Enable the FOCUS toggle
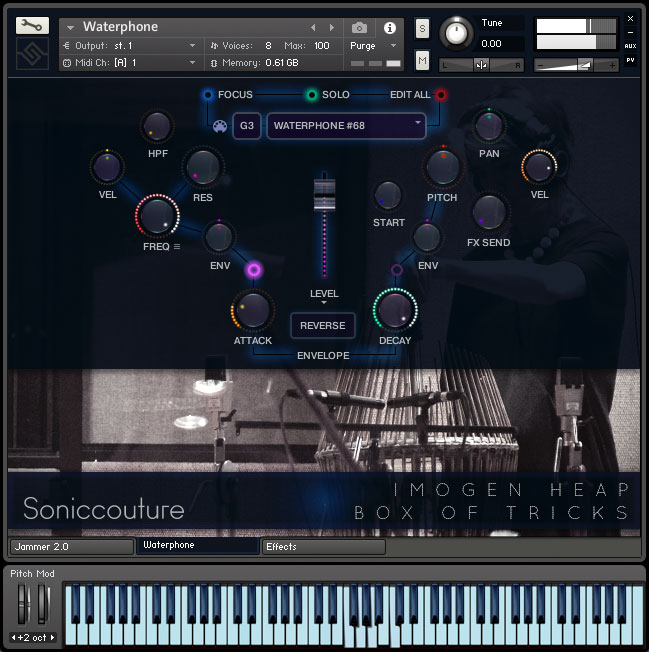 [x=207, y=95]
